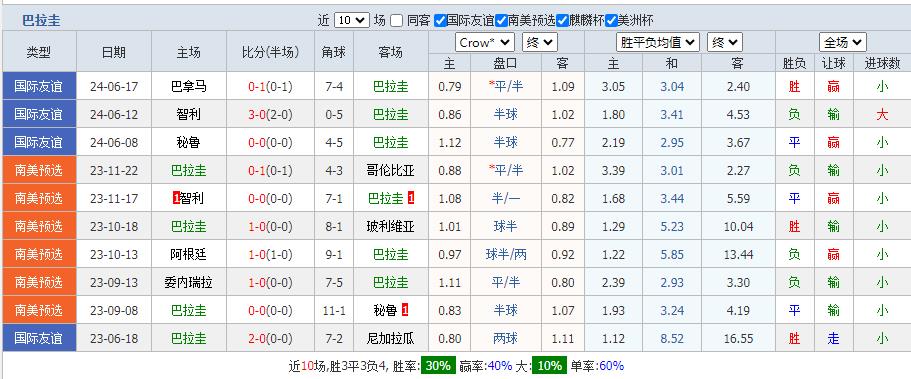Click the 40% handicap win rate value
The width and height of the screenshot is (911, 379).
pos(500,366)
